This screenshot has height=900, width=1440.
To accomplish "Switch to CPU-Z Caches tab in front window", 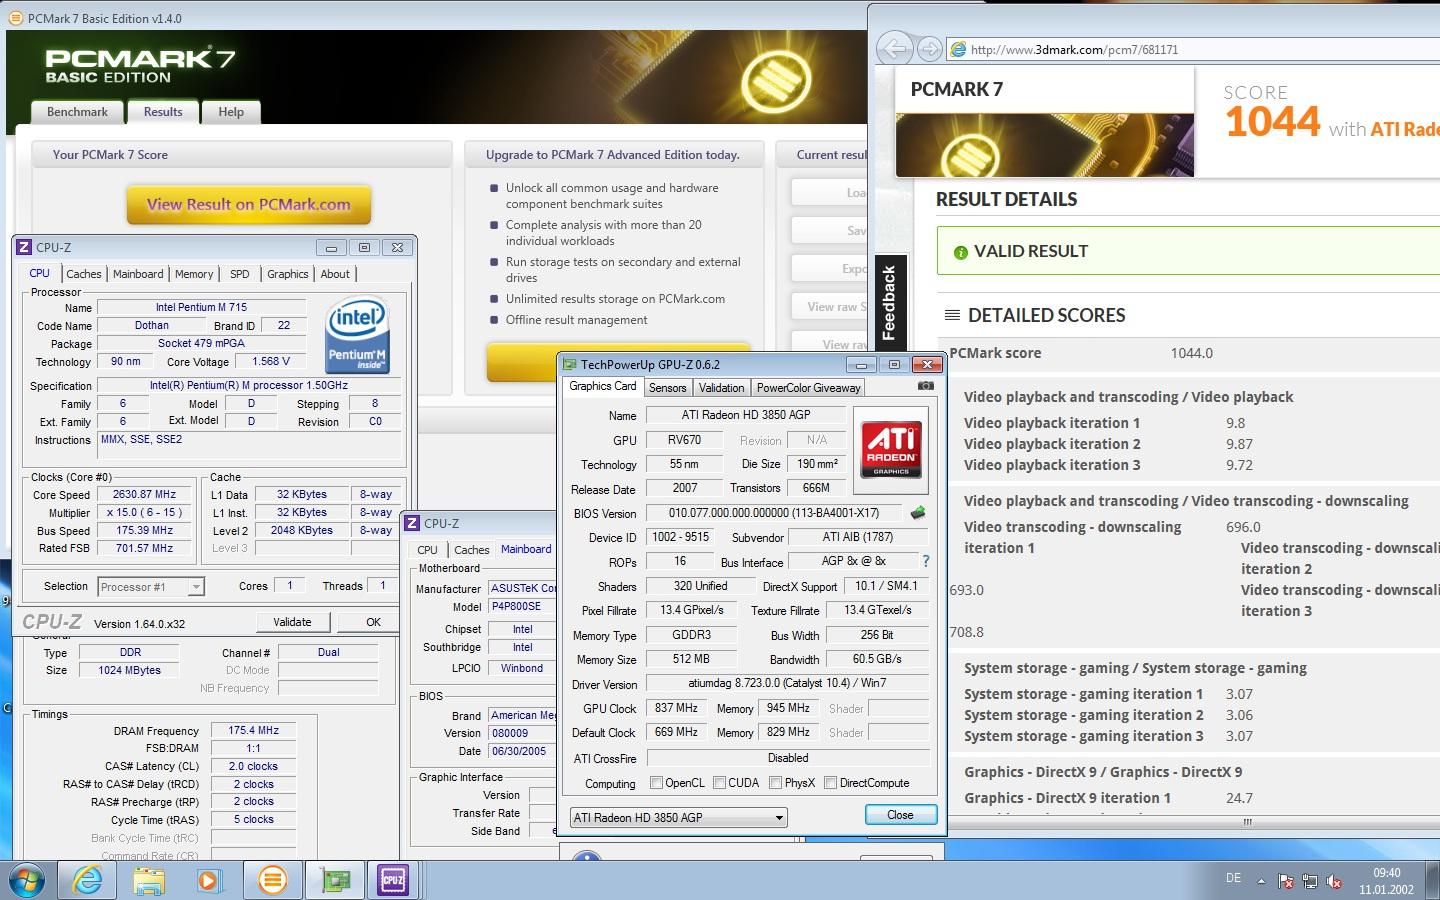I will 83,274.
